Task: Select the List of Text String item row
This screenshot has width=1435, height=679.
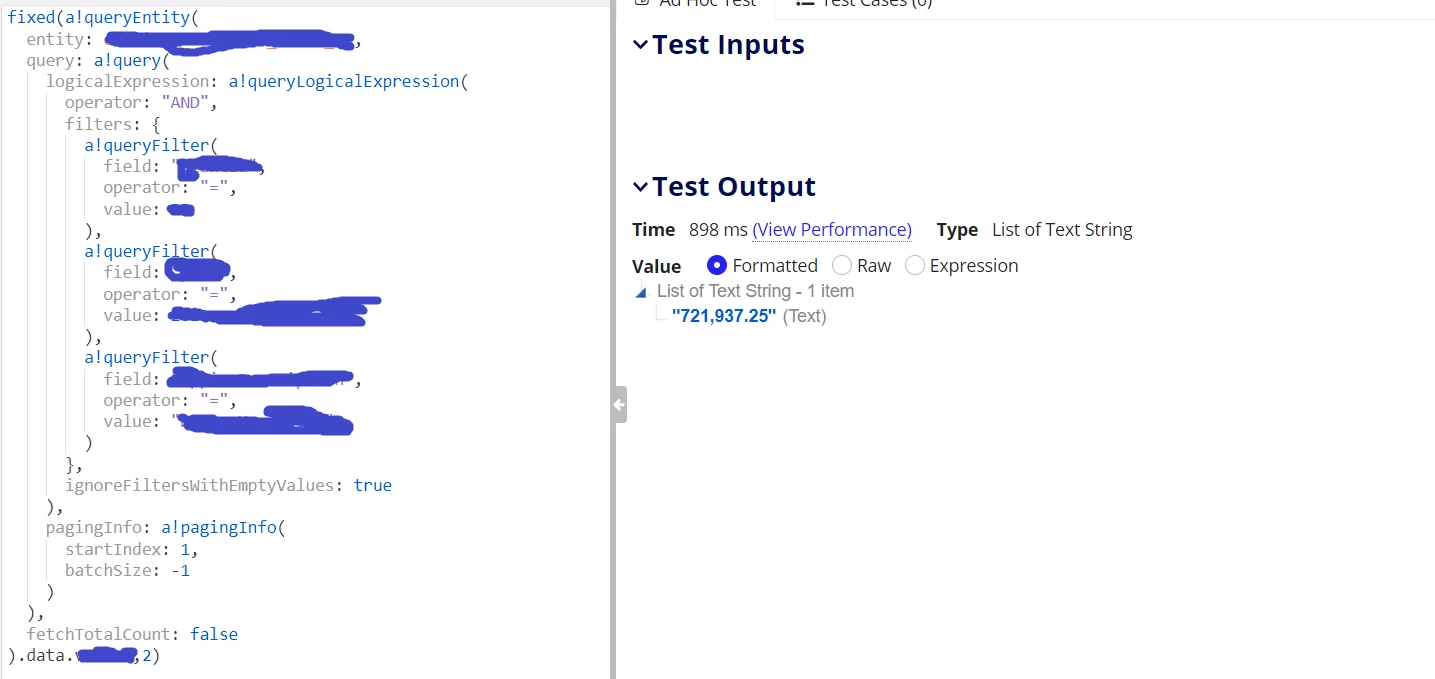Action: pos(755,291)
